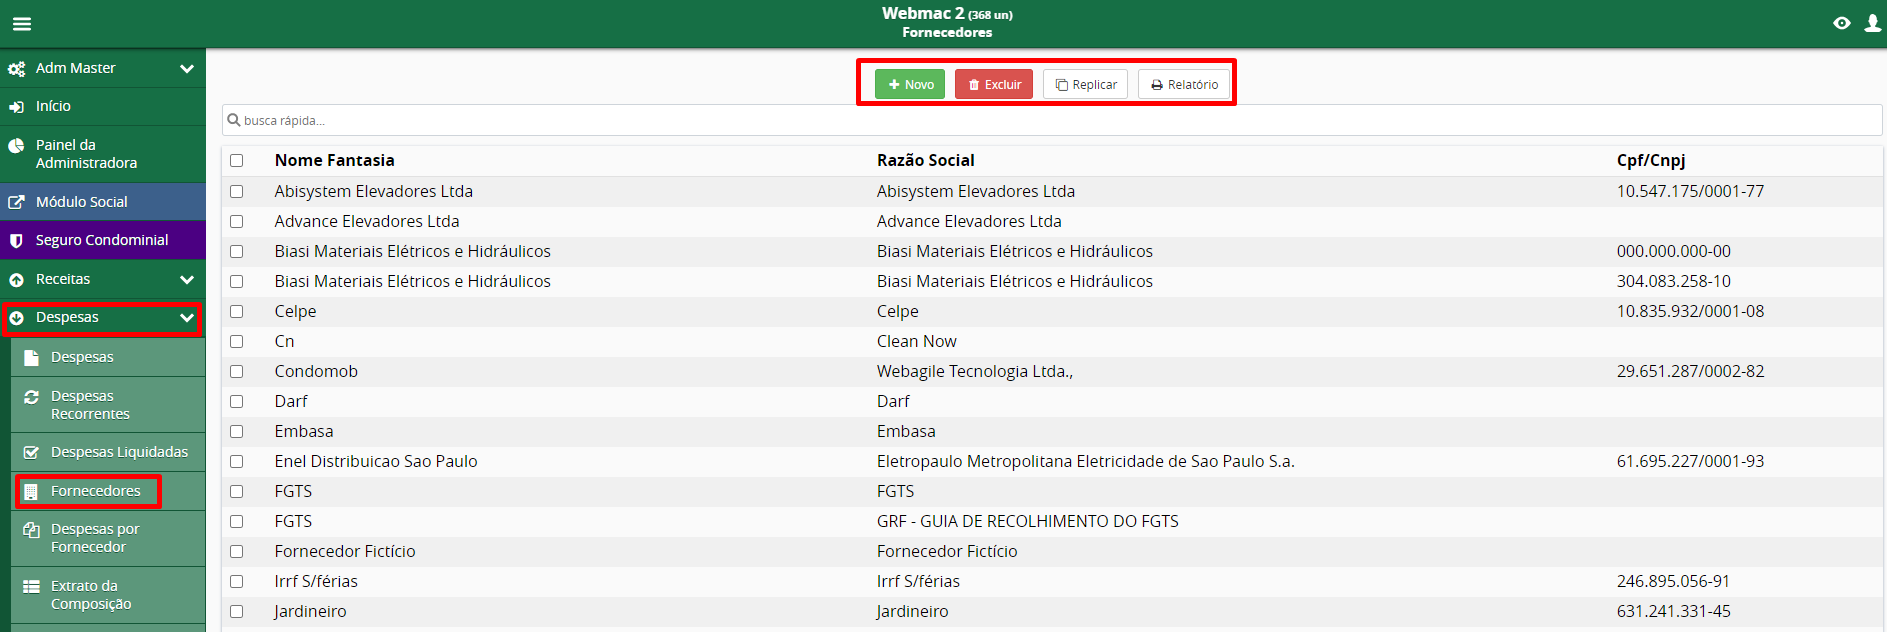Image resolution: width=1887 pixels, height=632 pixels.
Task: Check the Enel Distribuicao Sao Paulo row
Action: [x=237, y=461]
